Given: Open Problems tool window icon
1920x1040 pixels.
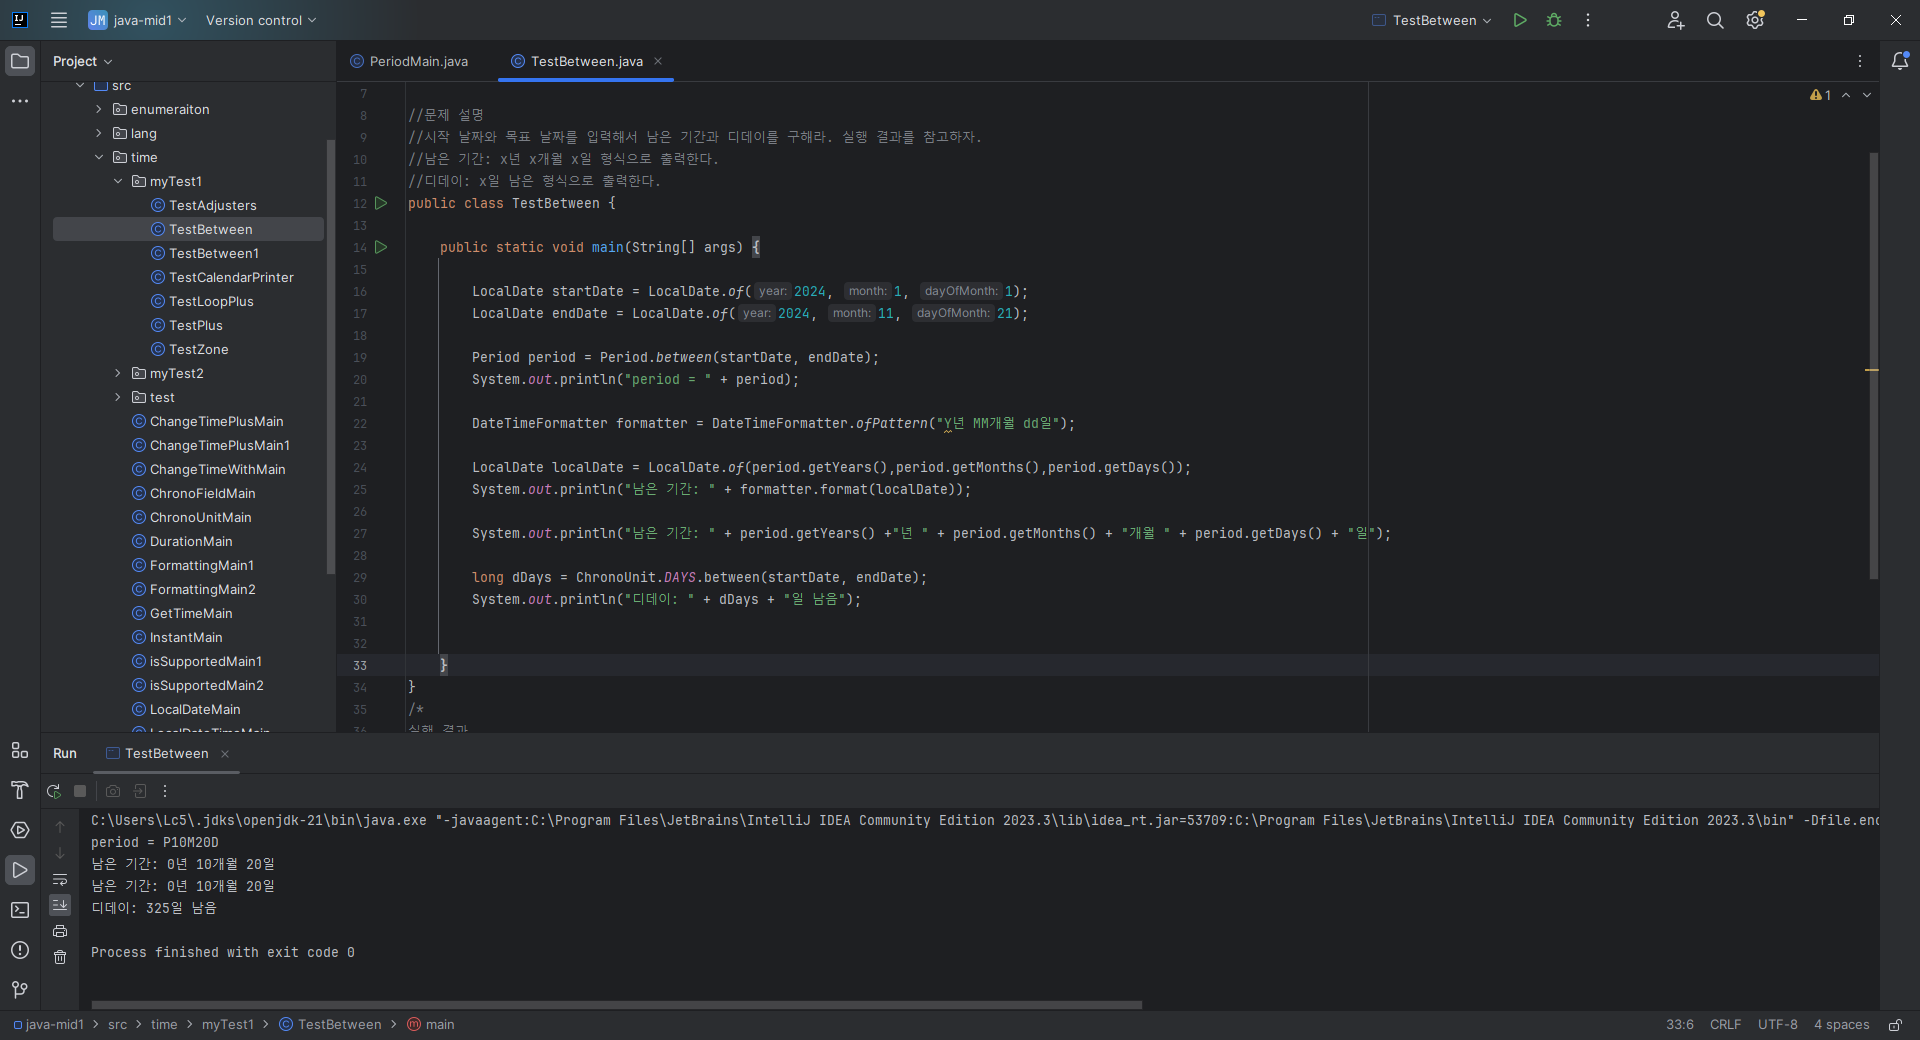Looking at the screenshot, I should [x=20, y=950].
